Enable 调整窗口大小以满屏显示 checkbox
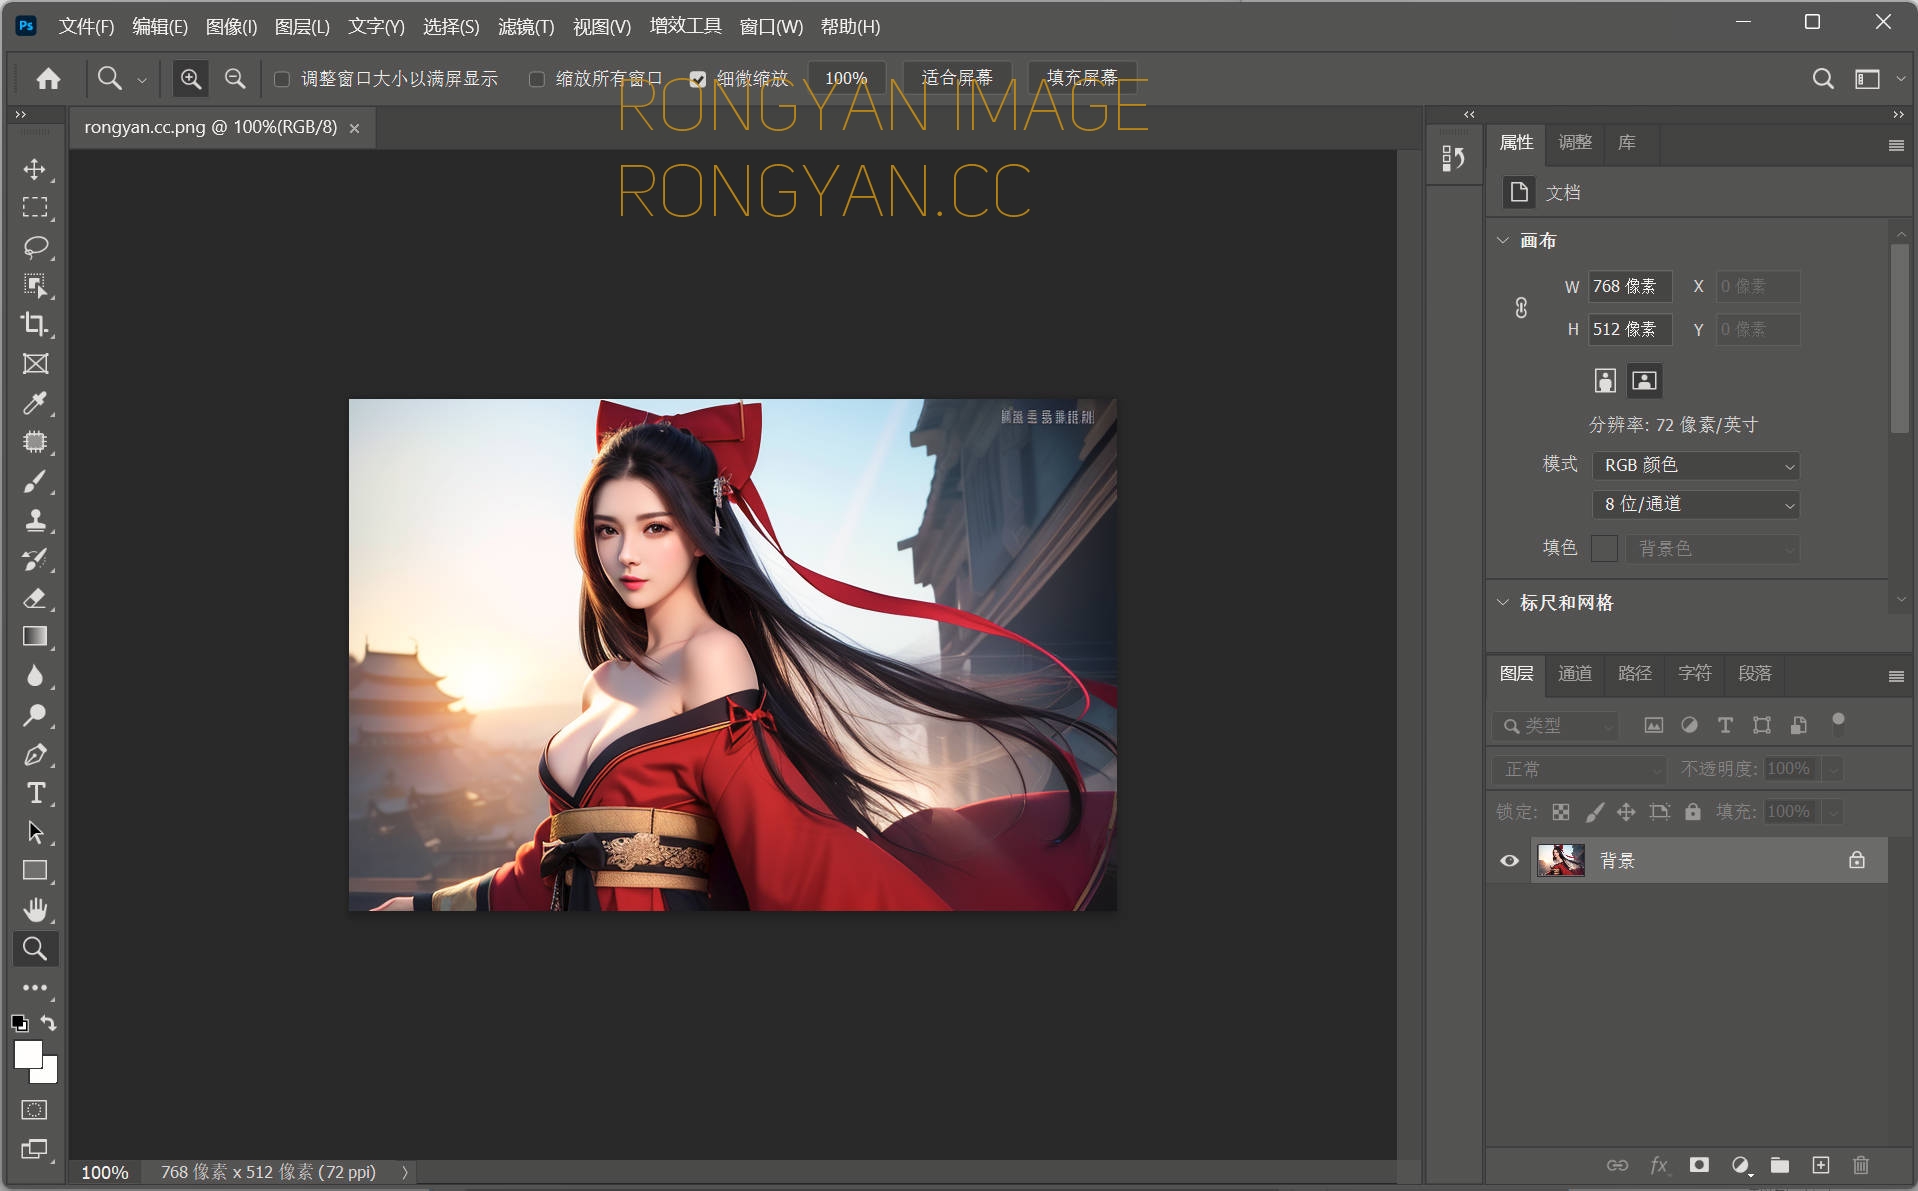Viewport: 1918px width, 1191px height. pos(282,79)
